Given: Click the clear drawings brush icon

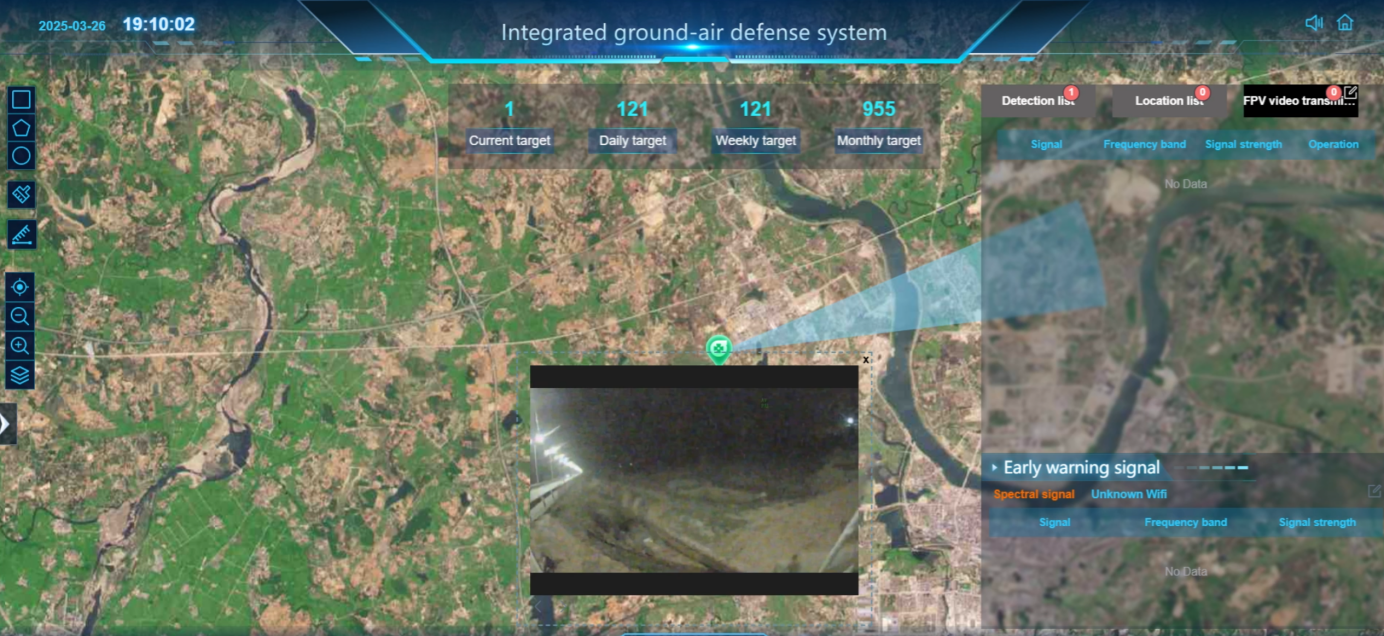Looking at the screenshot, I should click(21, 194).
